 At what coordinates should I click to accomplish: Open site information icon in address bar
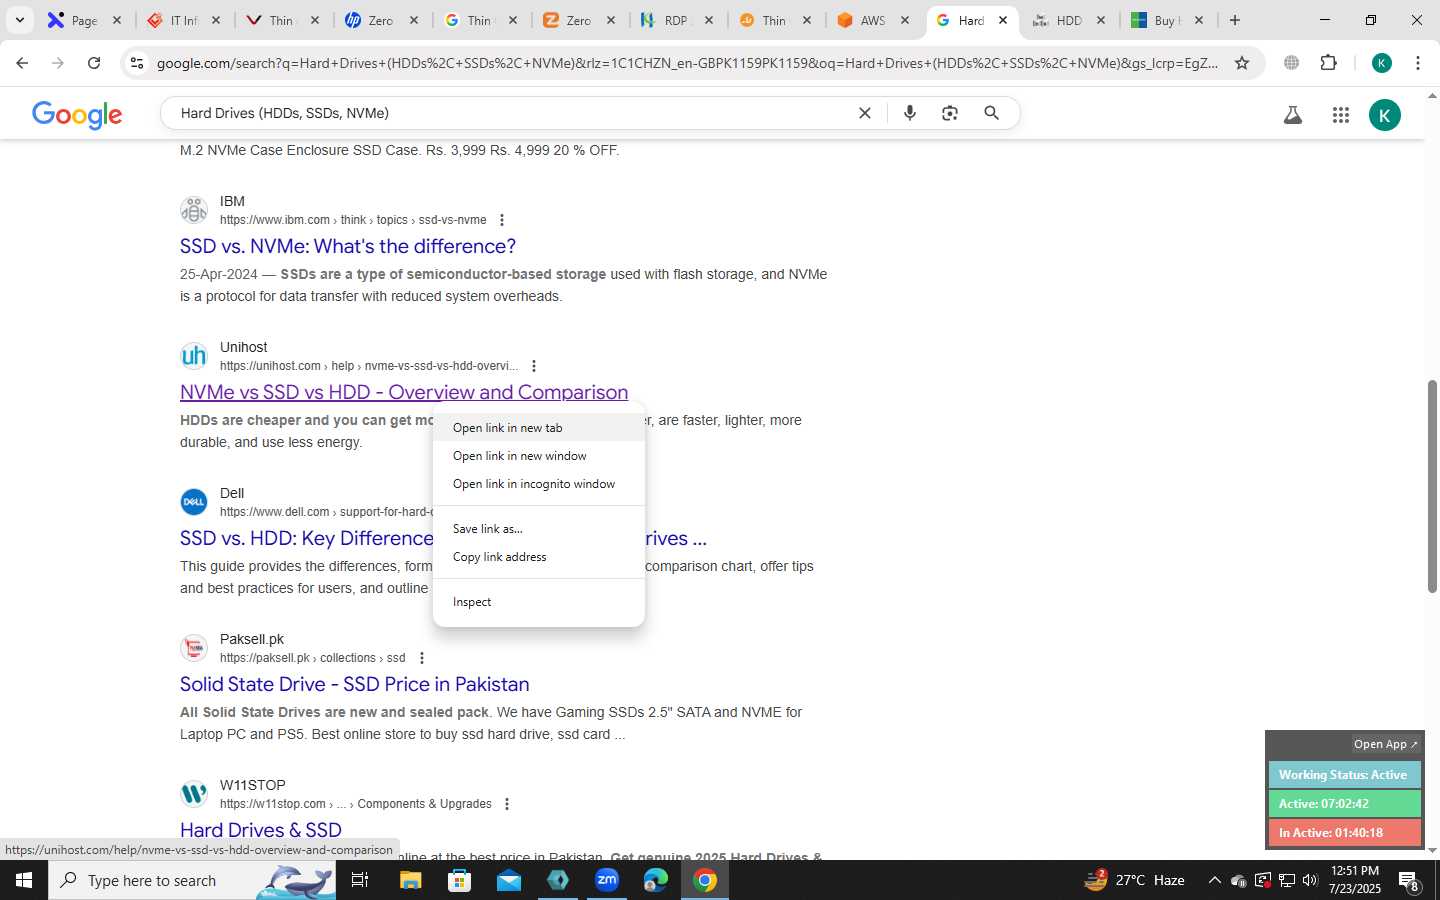(137, 63)
